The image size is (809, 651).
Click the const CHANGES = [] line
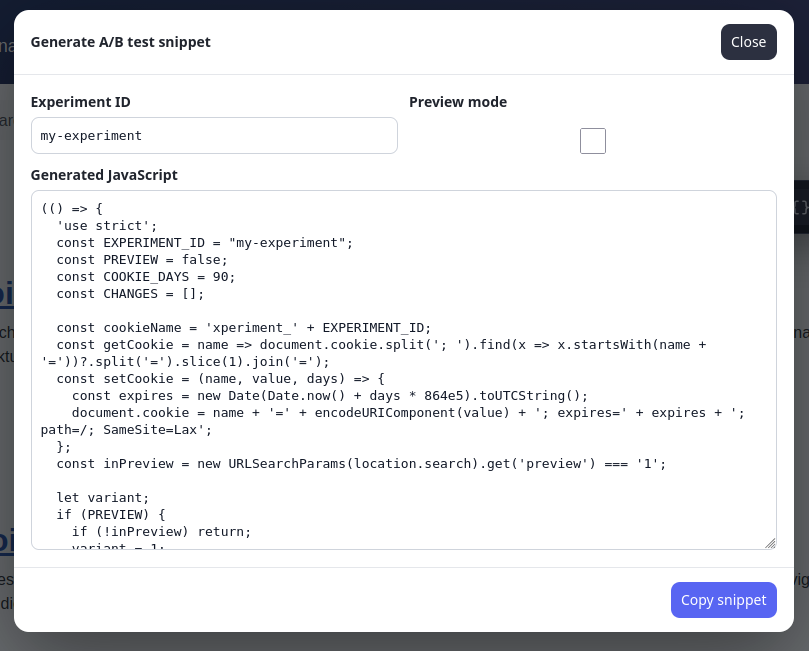(x=130, y=294)
